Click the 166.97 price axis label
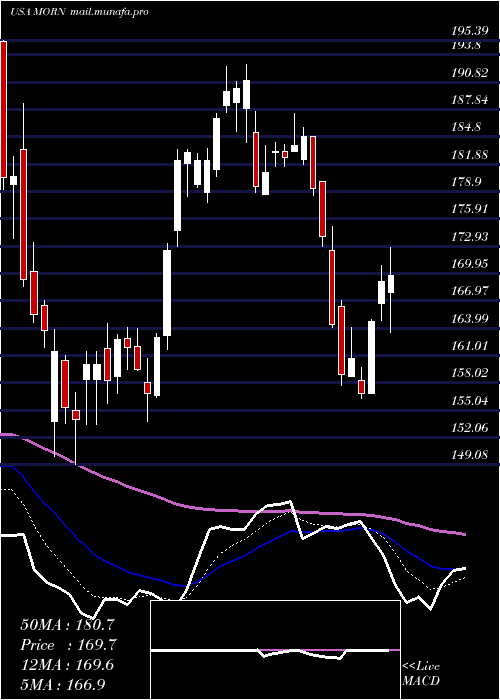500x700 pixels. [x=469, y=291]
